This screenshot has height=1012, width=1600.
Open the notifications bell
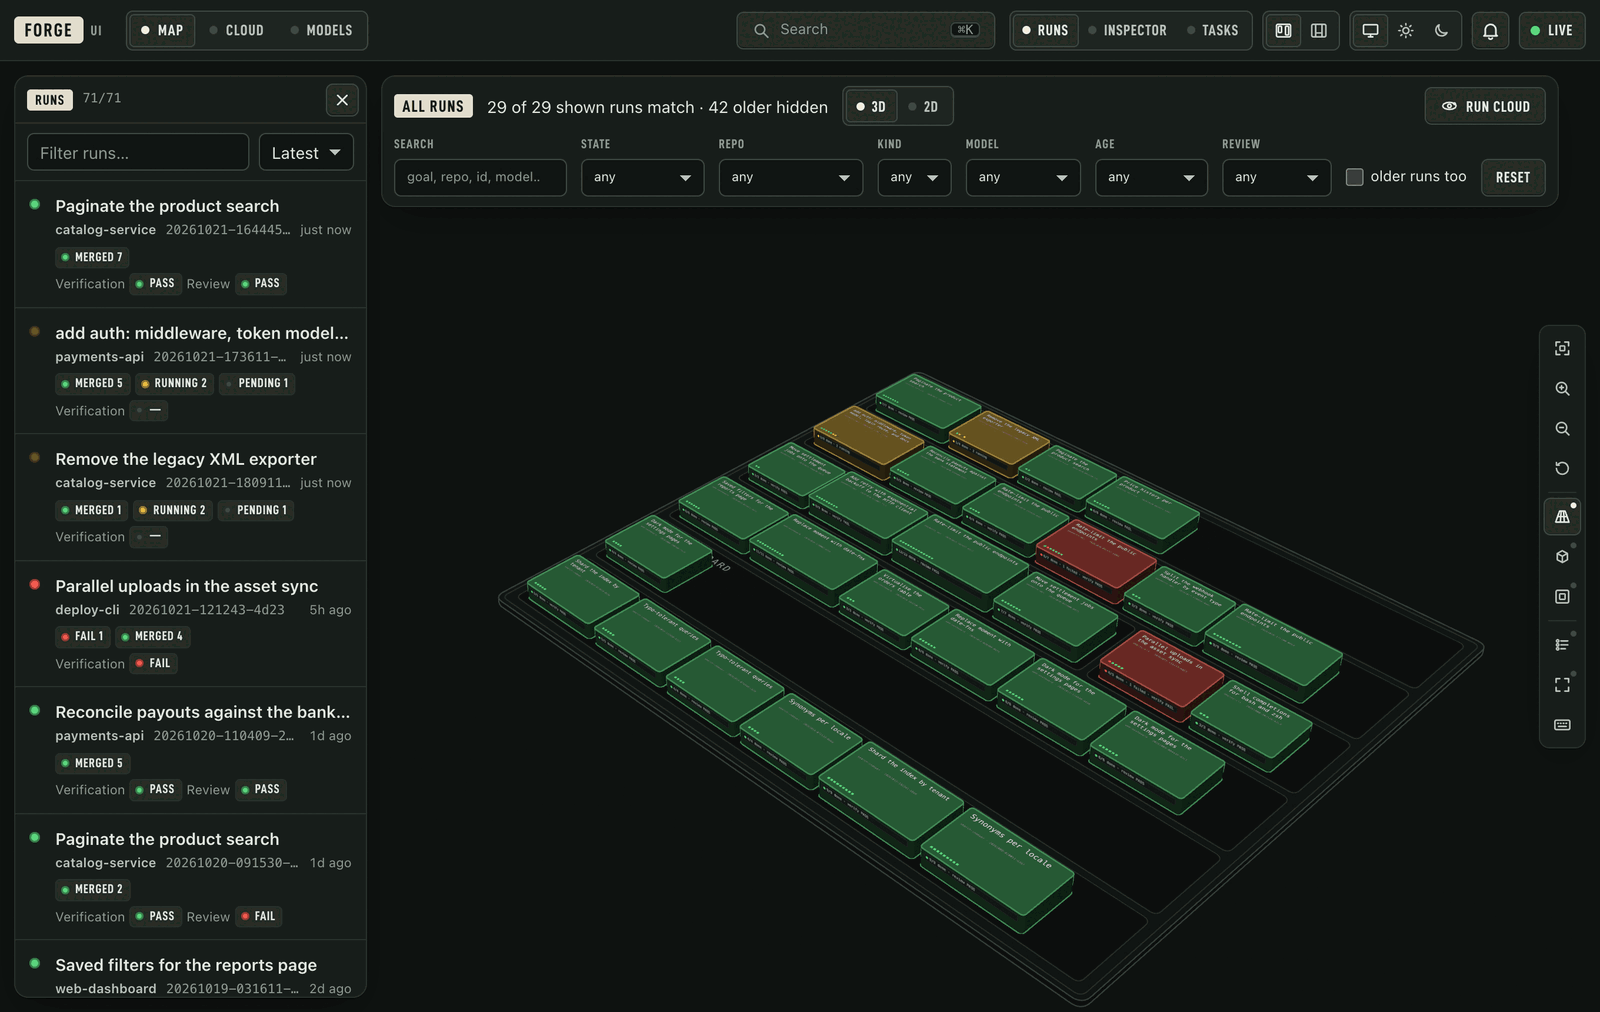coord(1490,31)
